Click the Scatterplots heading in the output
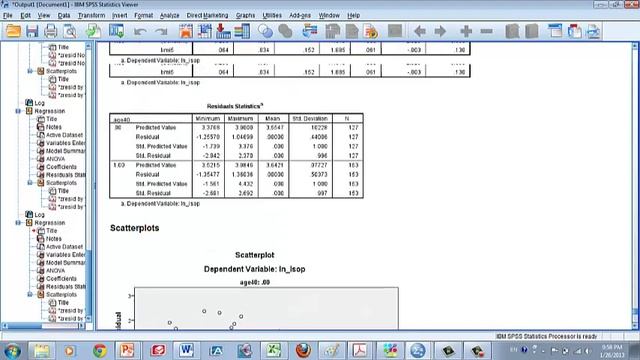This screenshot has width=640, height=360. 135,228
